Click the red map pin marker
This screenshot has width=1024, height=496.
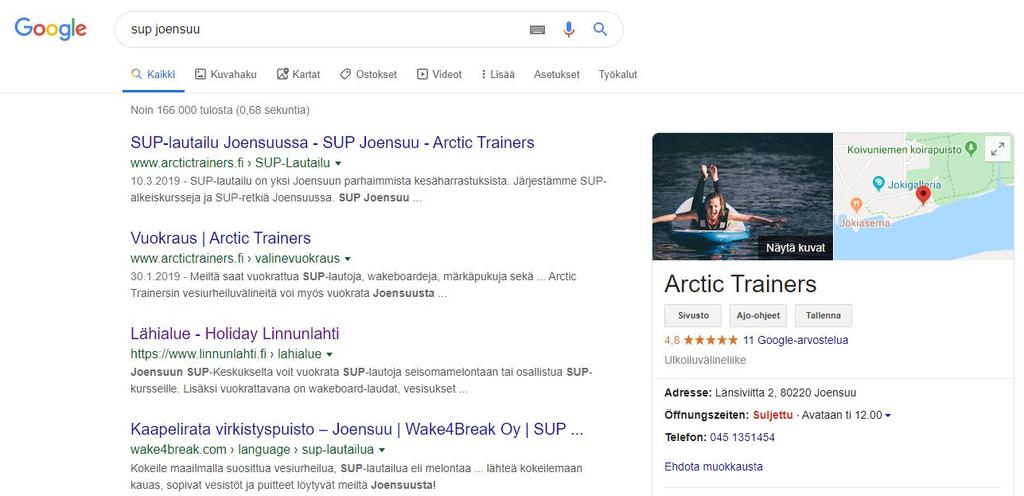pos(923,195)
